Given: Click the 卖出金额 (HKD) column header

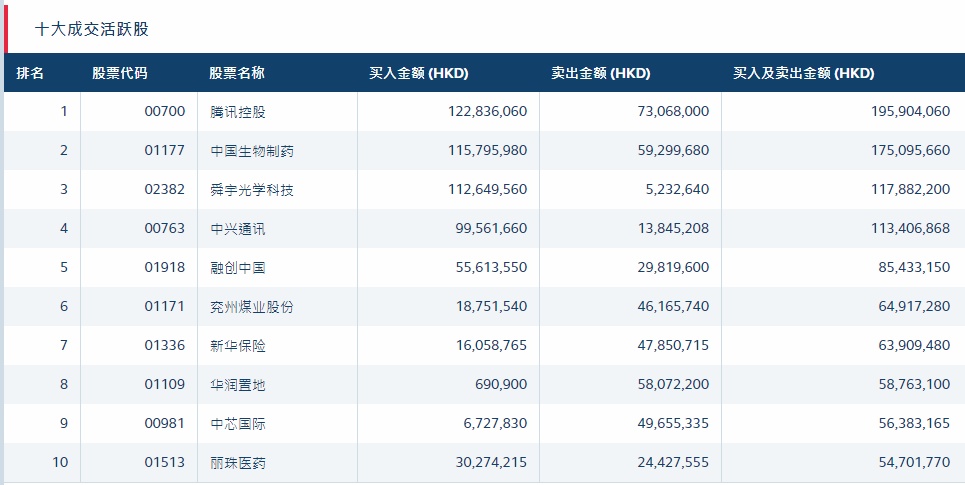Looking at the screenshot, I should tap(601, 73).
